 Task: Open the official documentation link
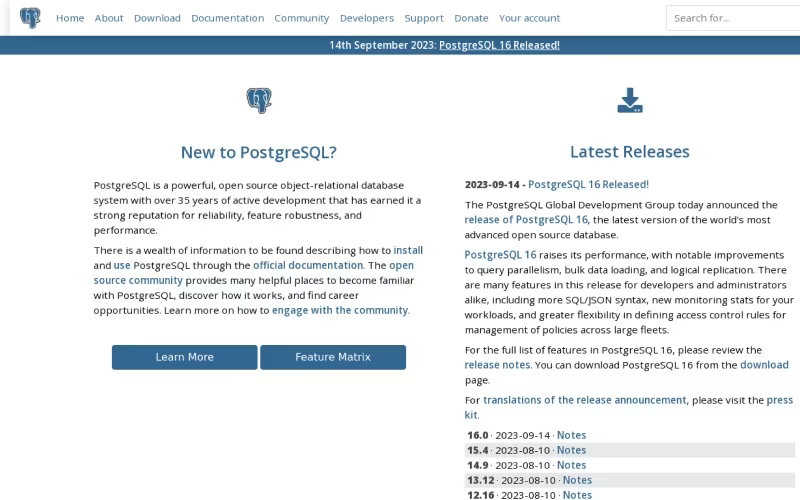pos(308,265)
